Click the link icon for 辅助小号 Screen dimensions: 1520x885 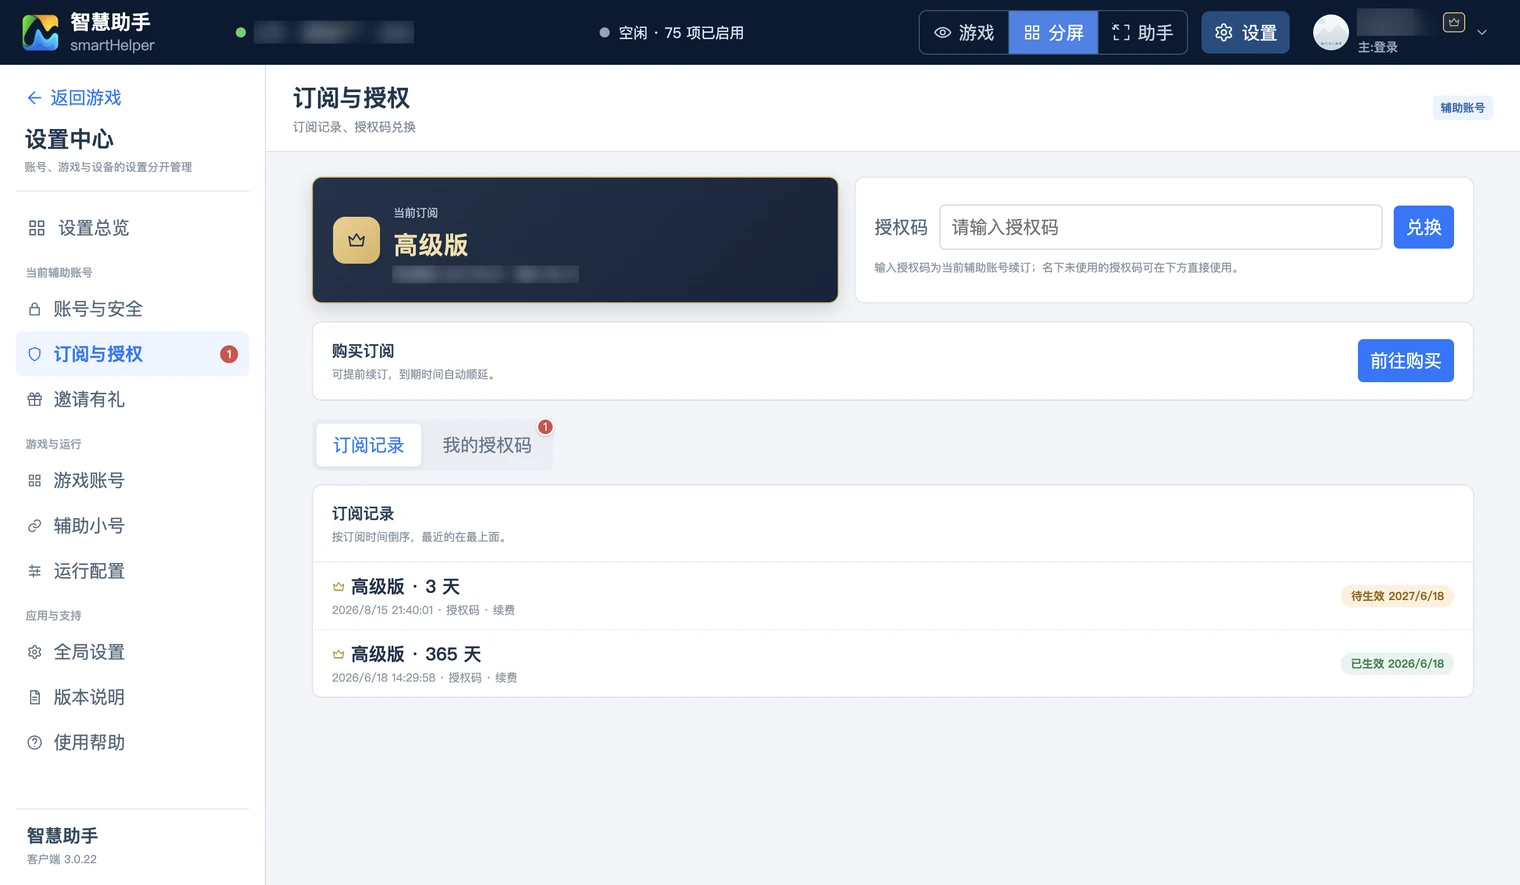coord(35,526)
